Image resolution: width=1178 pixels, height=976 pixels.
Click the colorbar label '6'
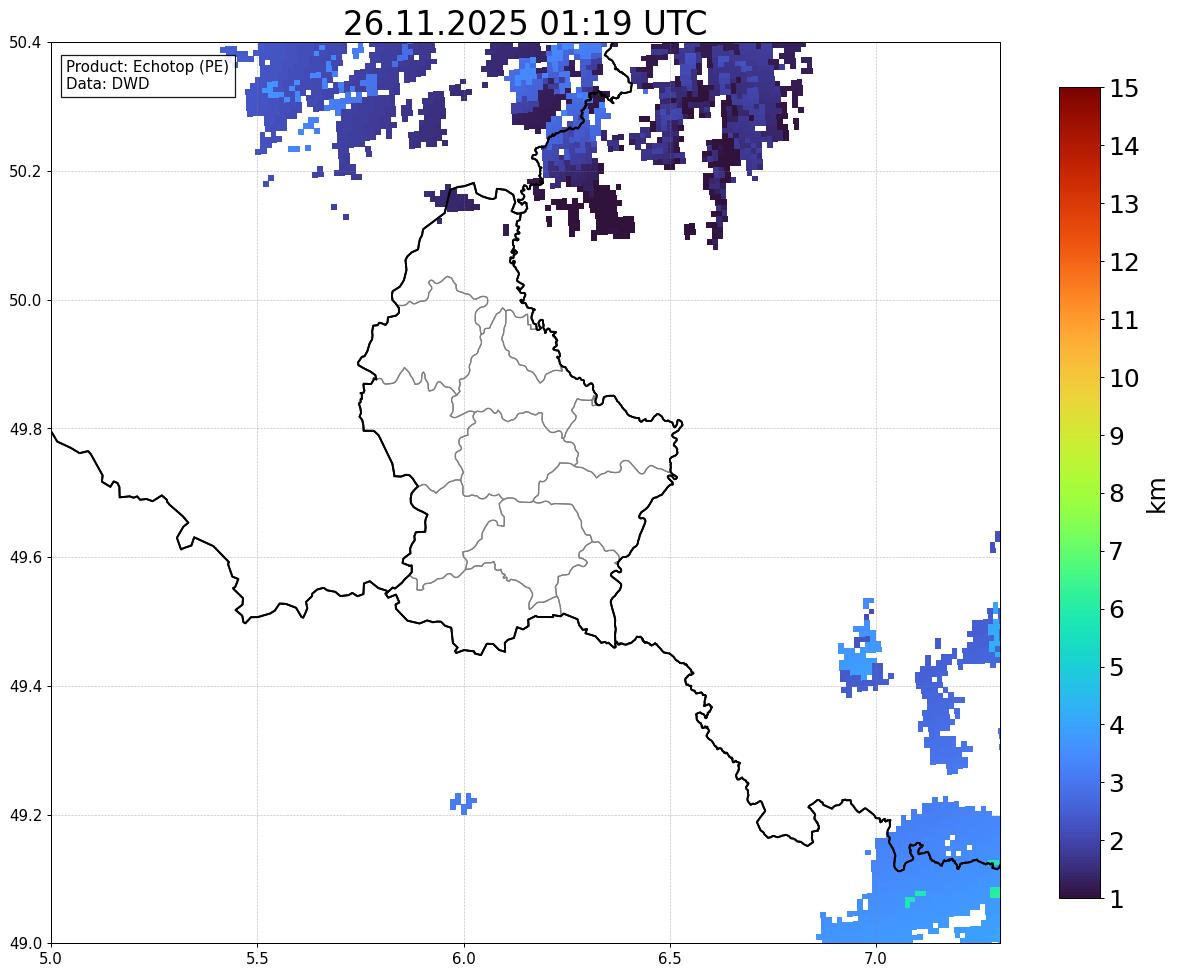click(x=1116, y=609)
